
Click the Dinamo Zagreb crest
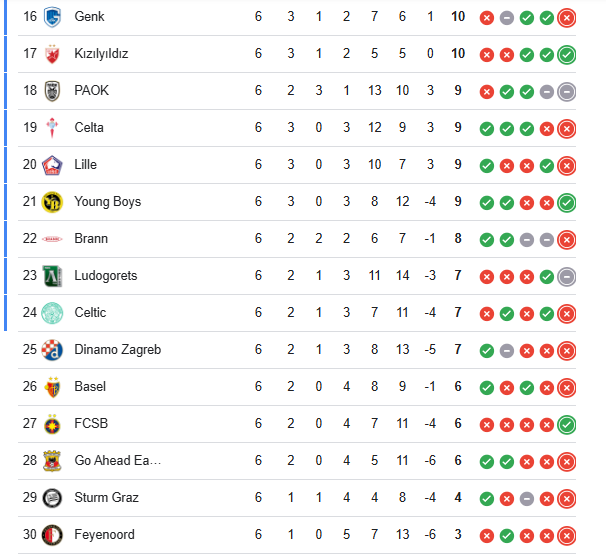(53, 350)
